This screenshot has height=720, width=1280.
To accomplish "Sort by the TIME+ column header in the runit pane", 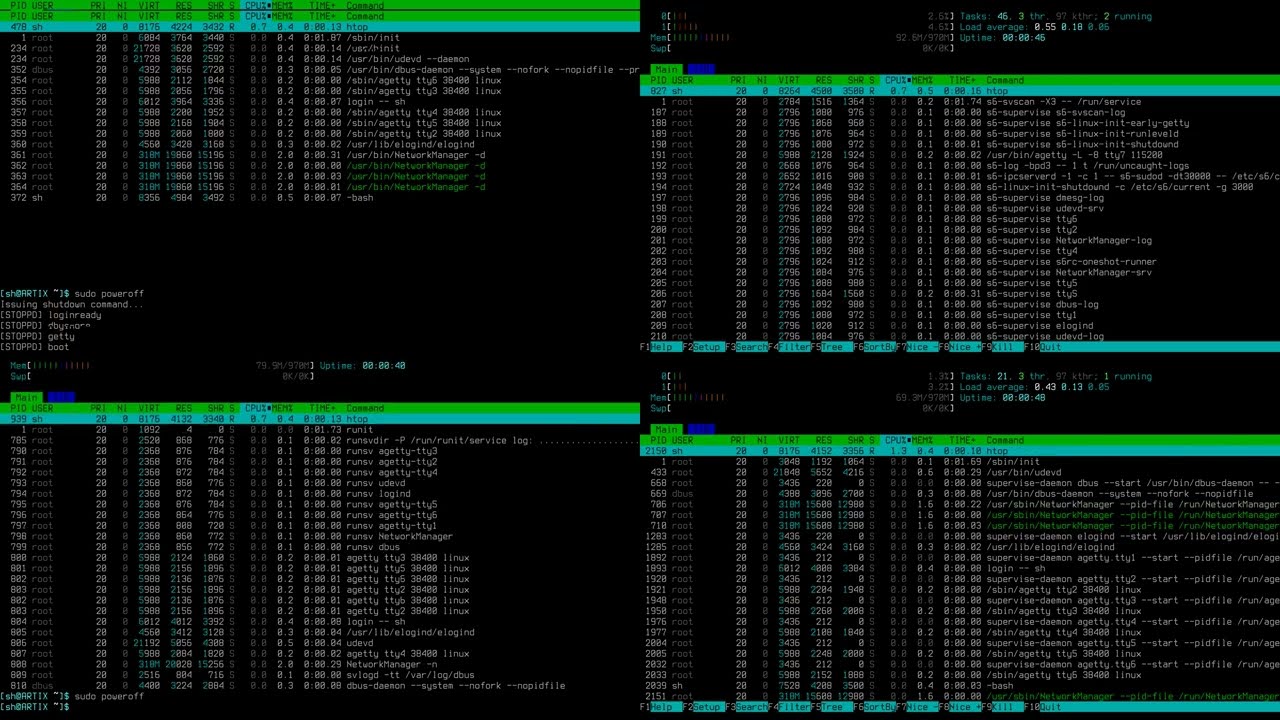I will coord(322,408).
